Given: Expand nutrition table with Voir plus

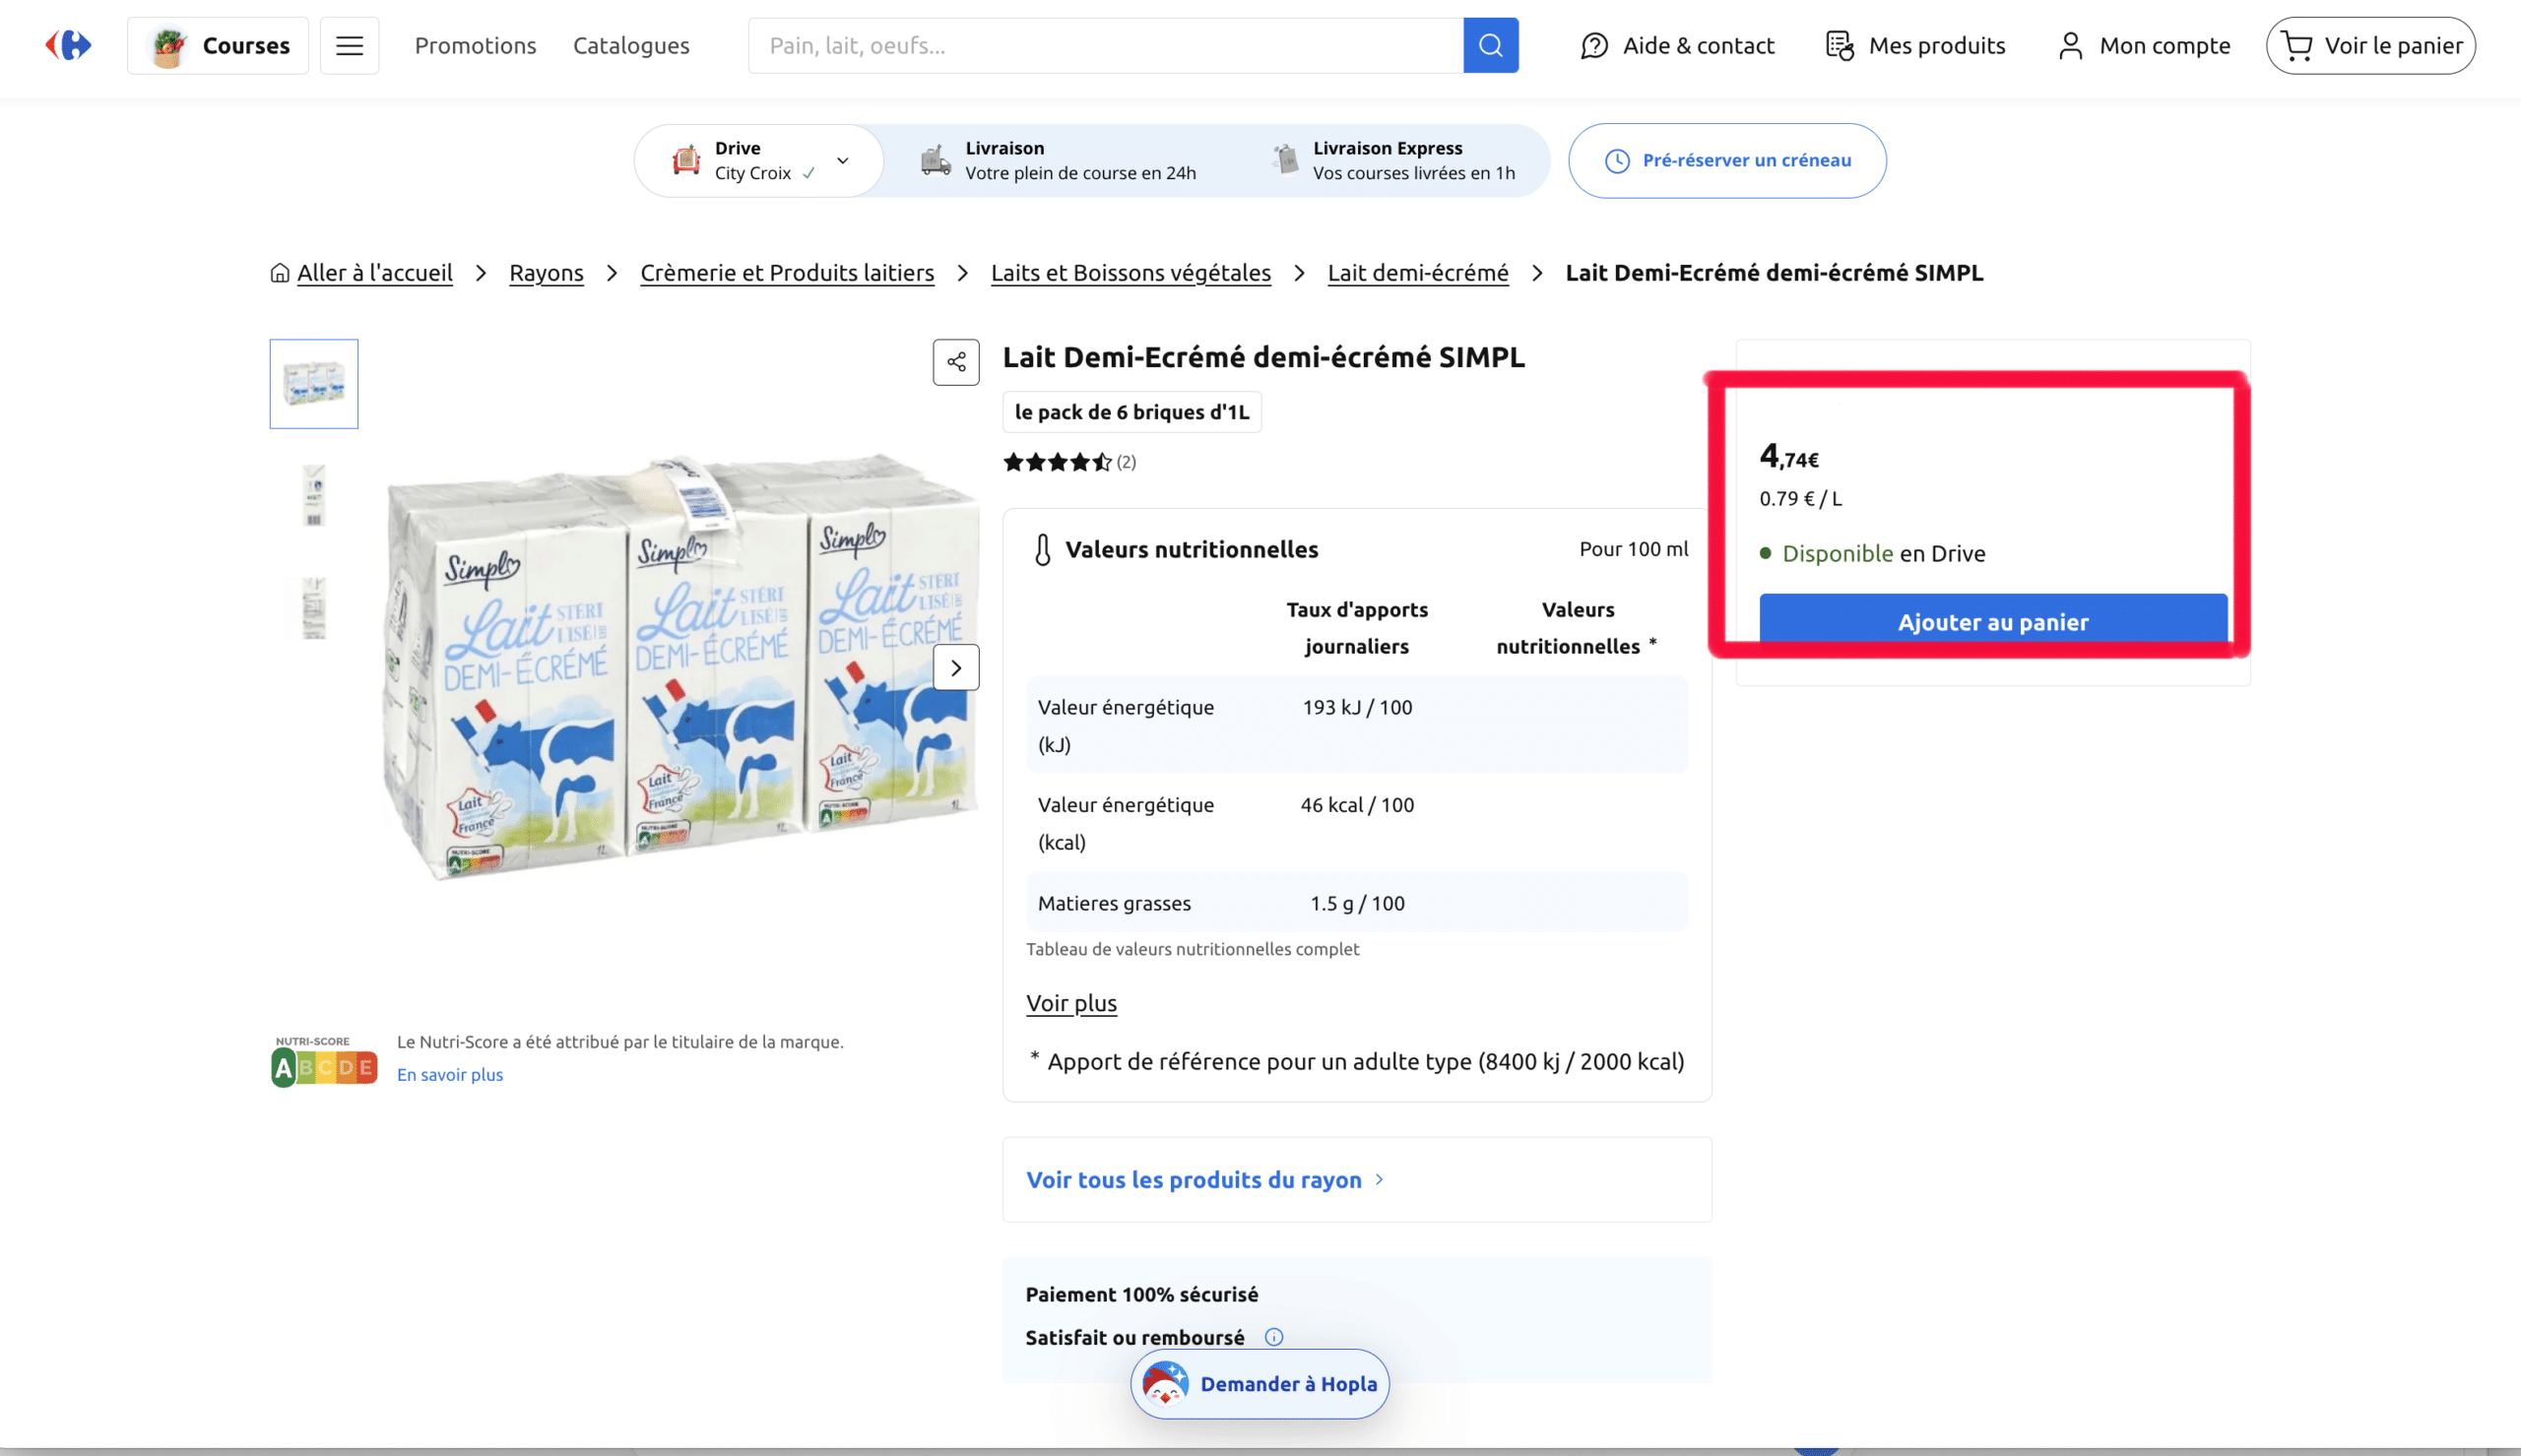Looking at the screenshot, I should coord(1071,1003).
